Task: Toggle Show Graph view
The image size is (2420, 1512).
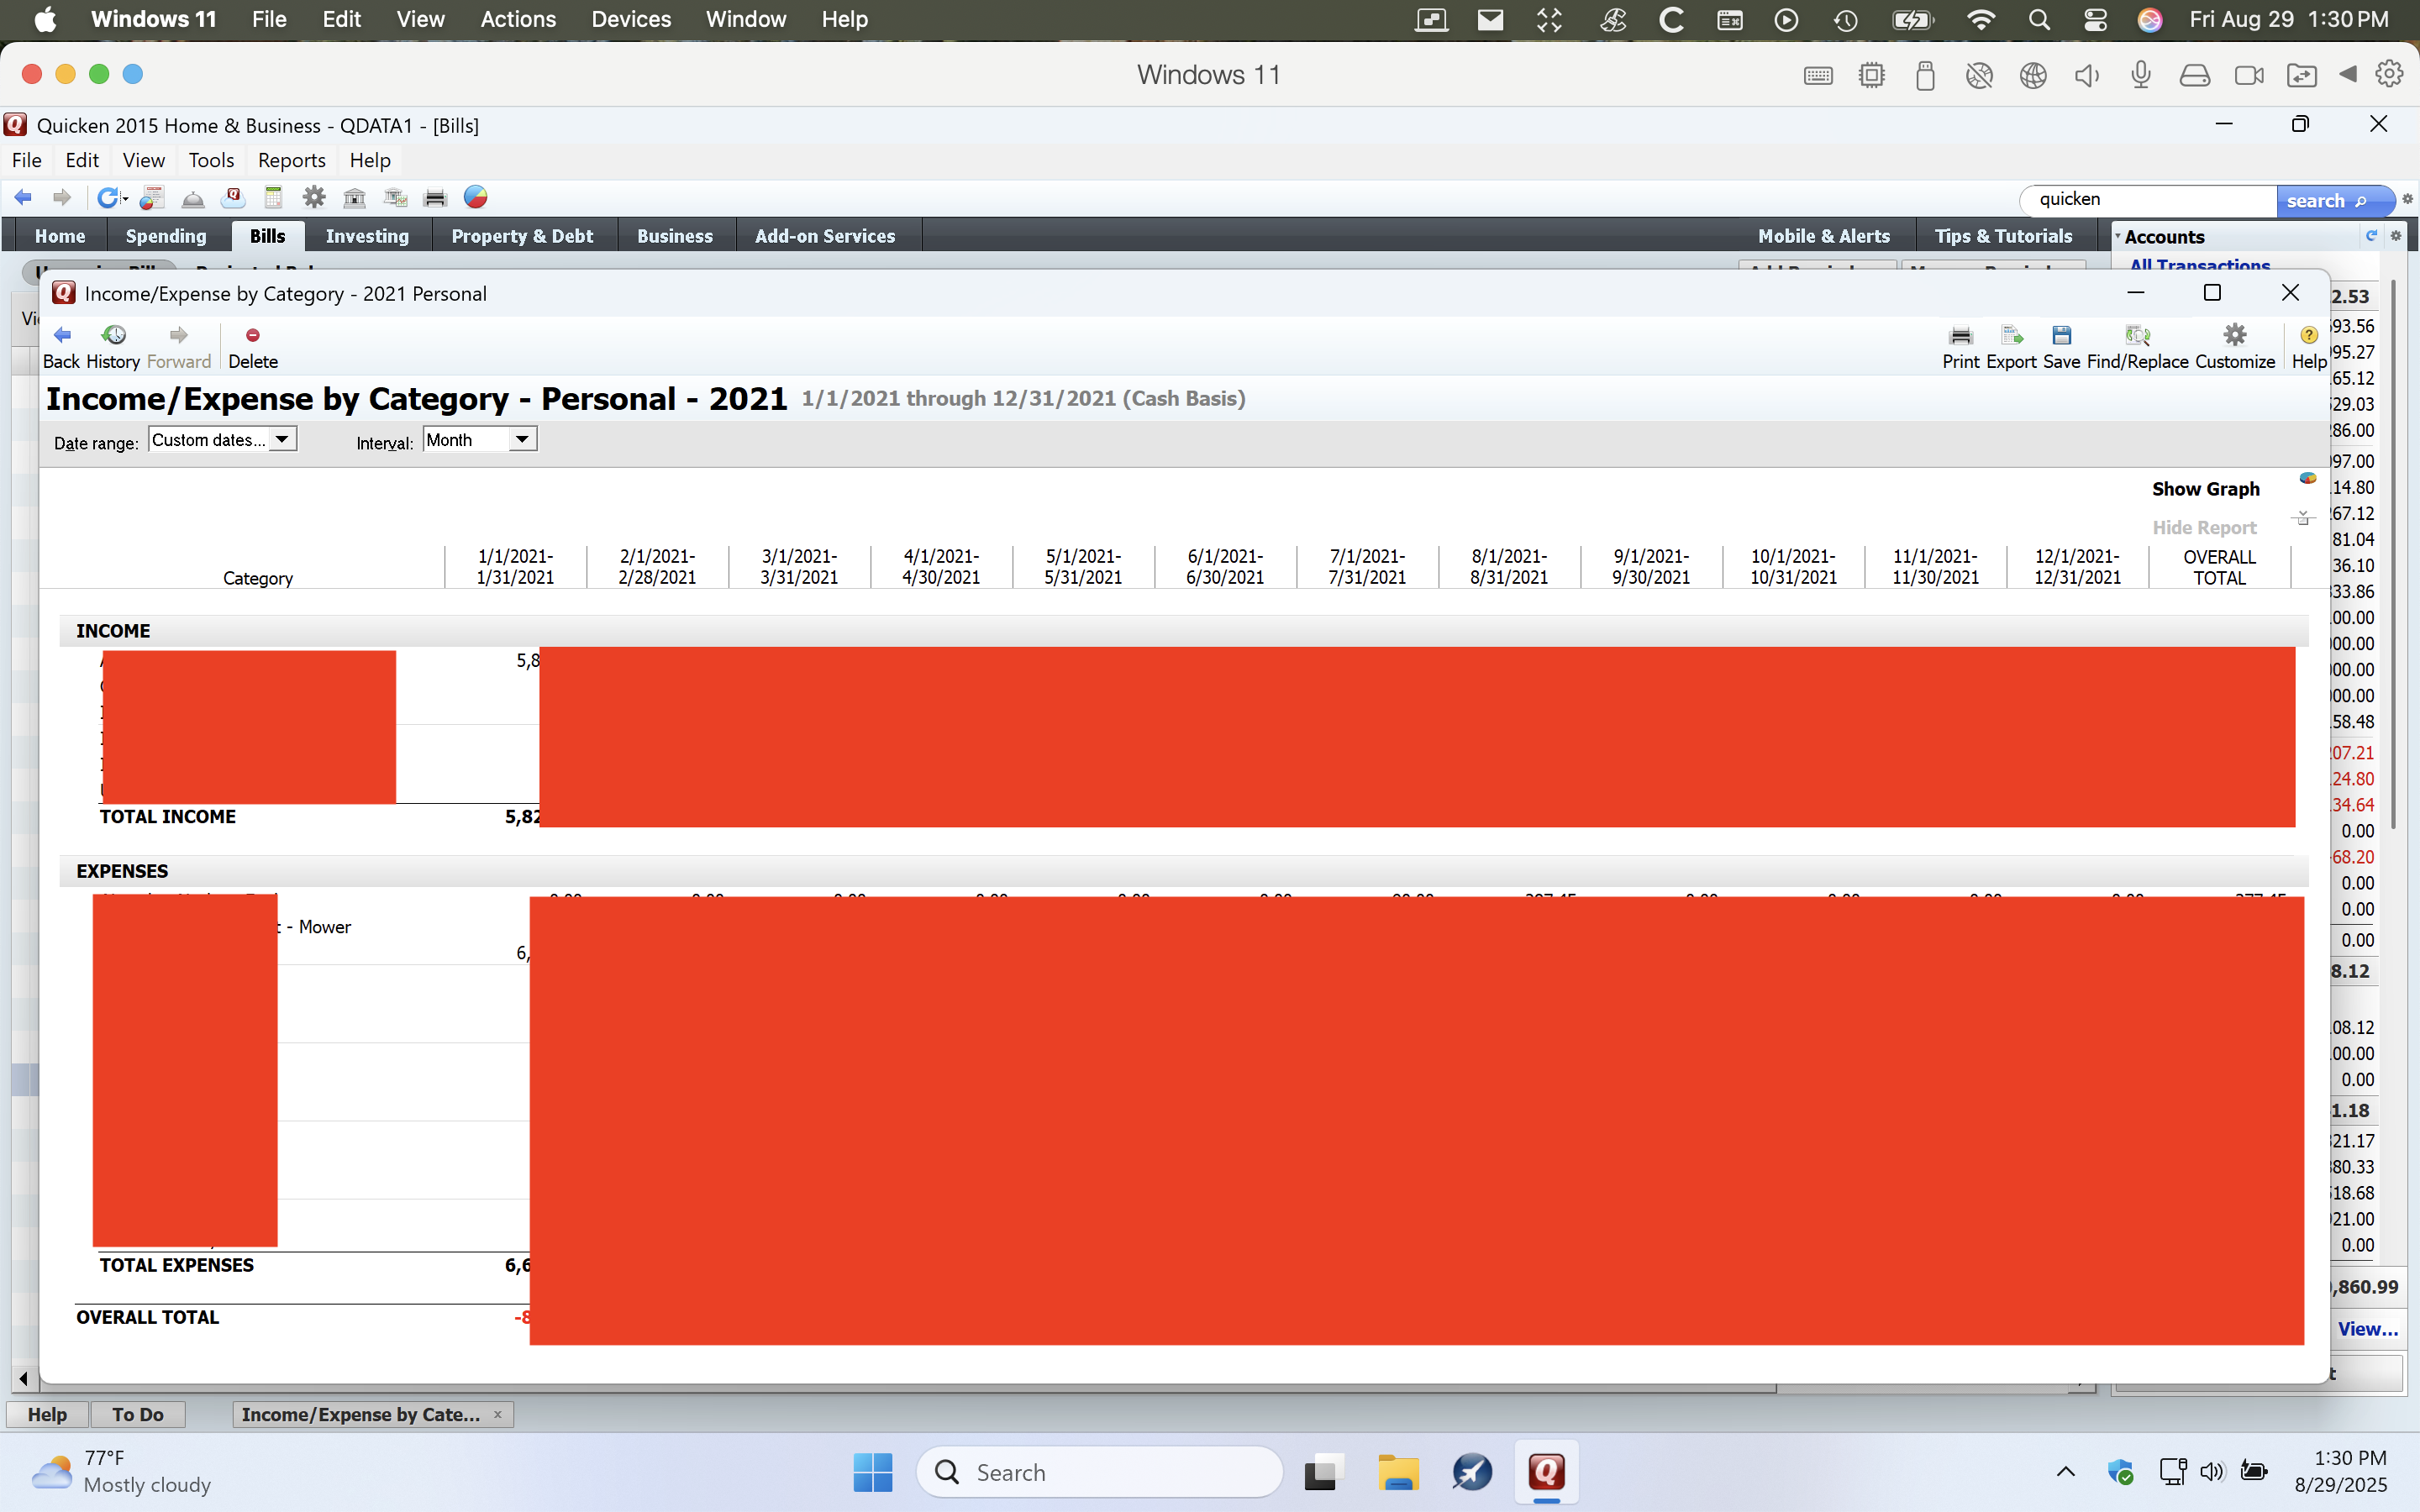Action: [x=2205, y=489]
